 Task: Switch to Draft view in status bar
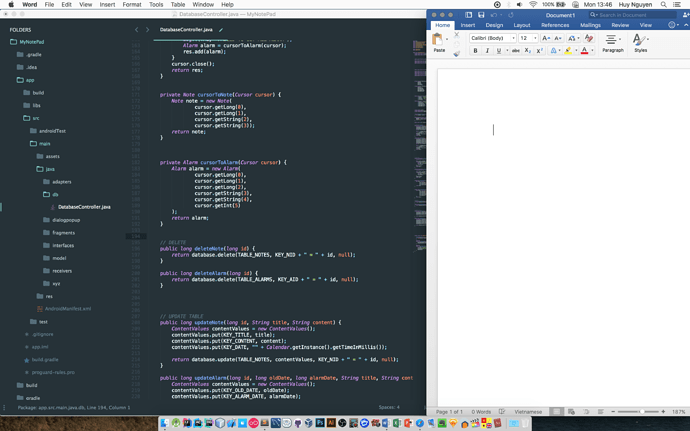(601, 412)
